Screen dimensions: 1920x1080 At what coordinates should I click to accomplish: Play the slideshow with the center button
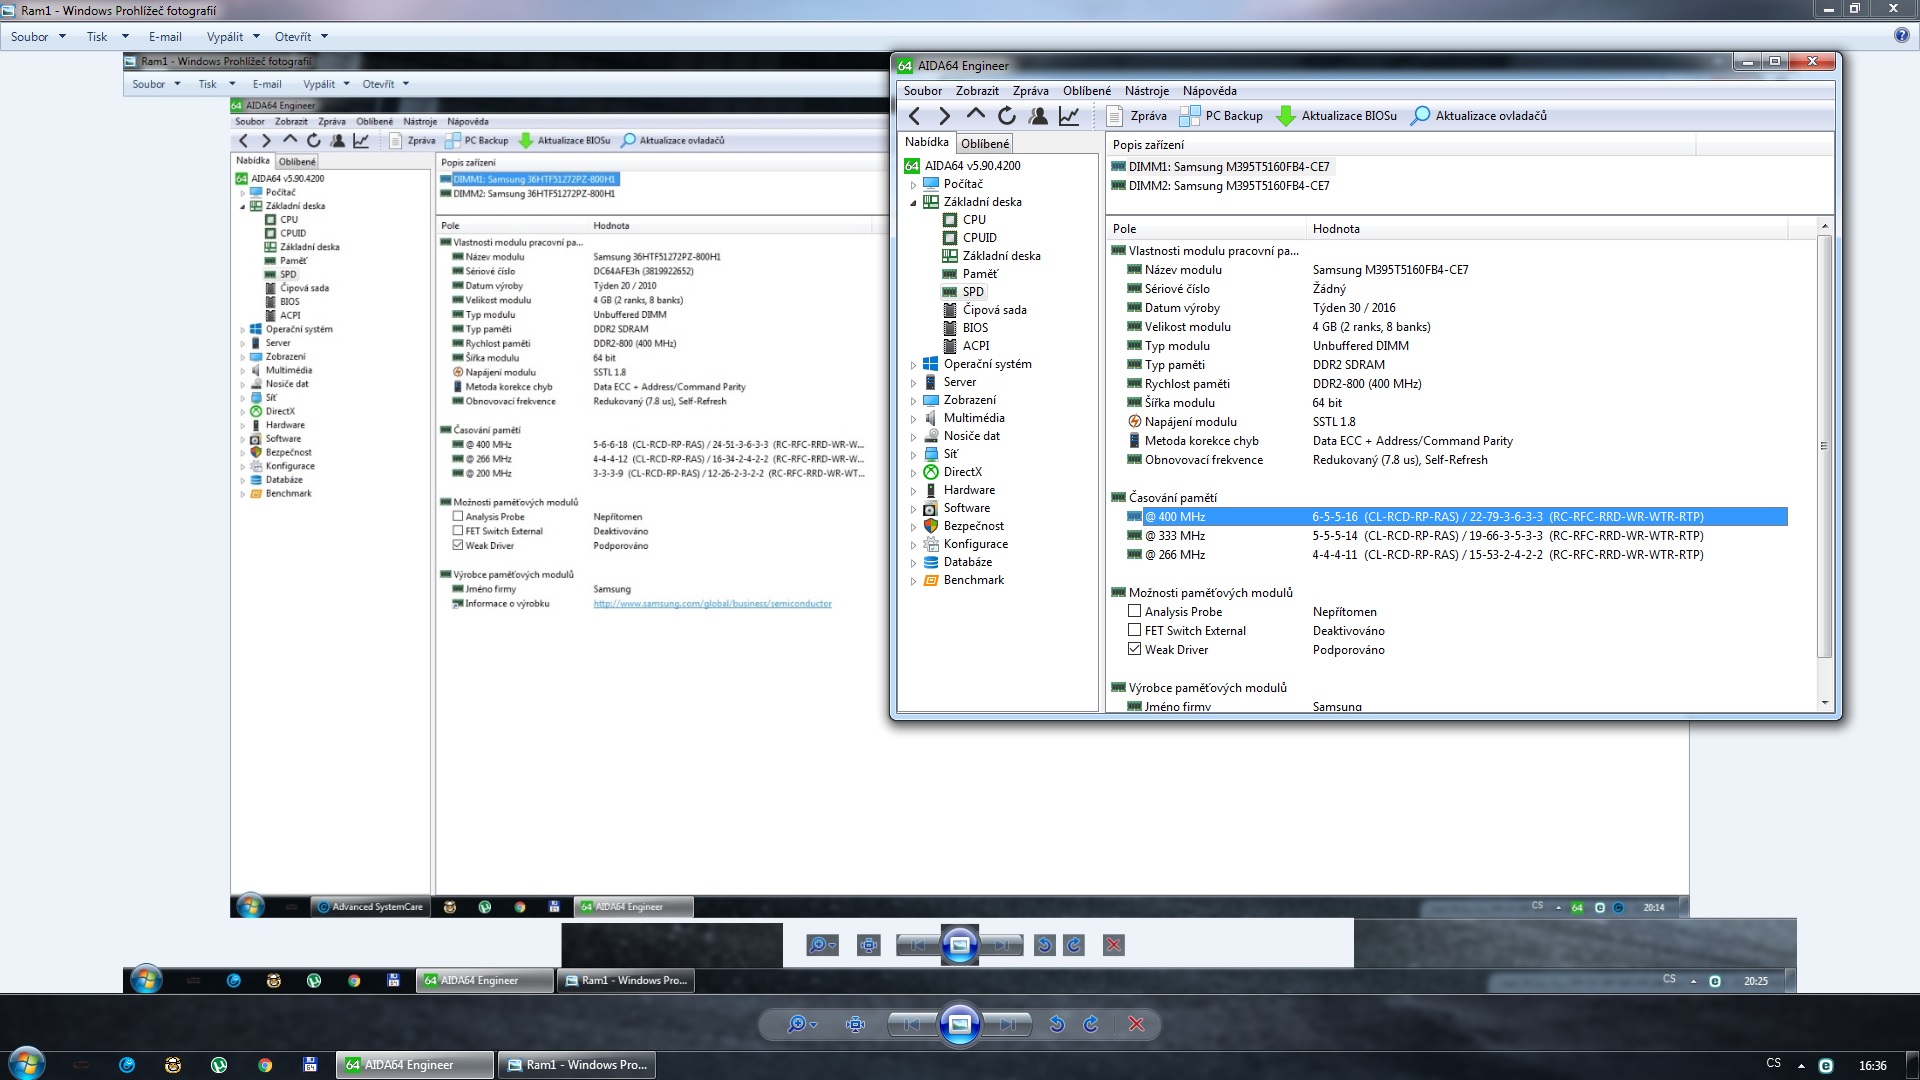[959, 1024]
